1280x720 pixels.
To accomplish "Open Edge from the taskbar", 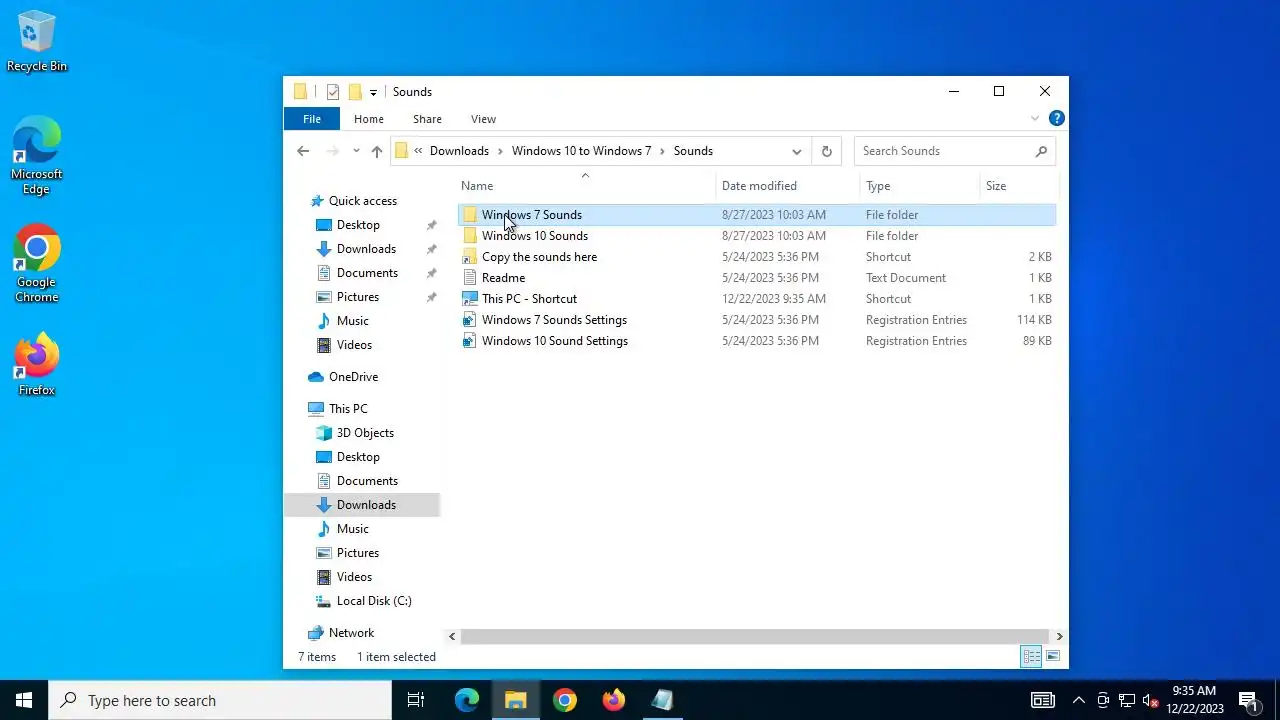I will 467,700.
